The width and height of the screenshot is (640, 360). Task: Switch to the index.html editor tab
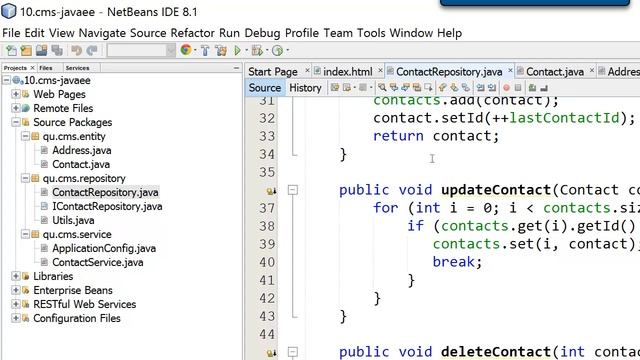click(x=347, y=72)
